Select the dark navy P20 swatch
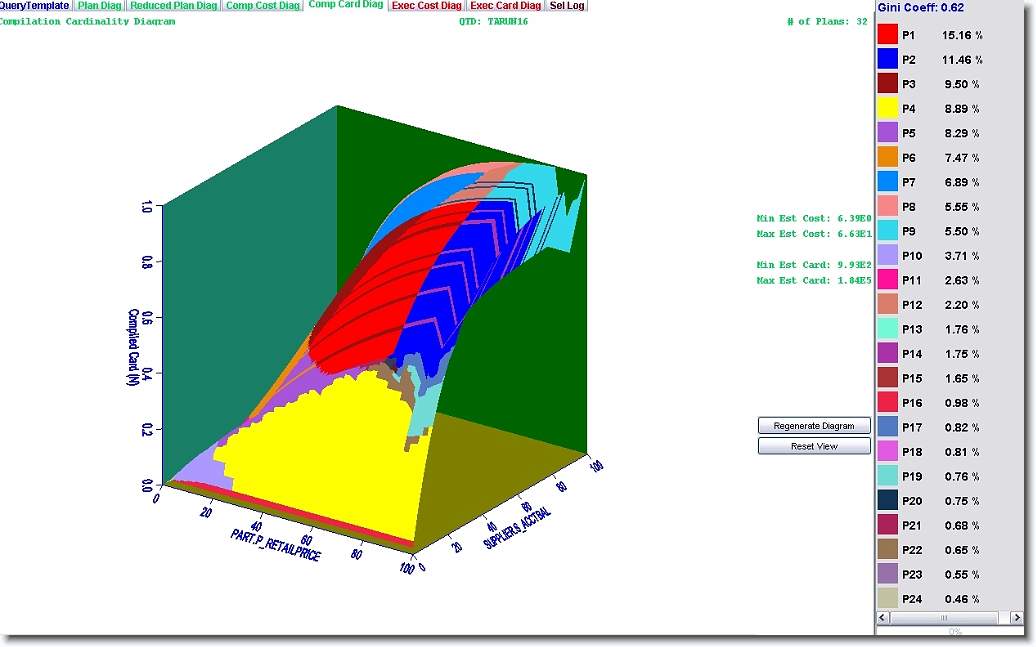1036x647 pixels. point(888,501)
